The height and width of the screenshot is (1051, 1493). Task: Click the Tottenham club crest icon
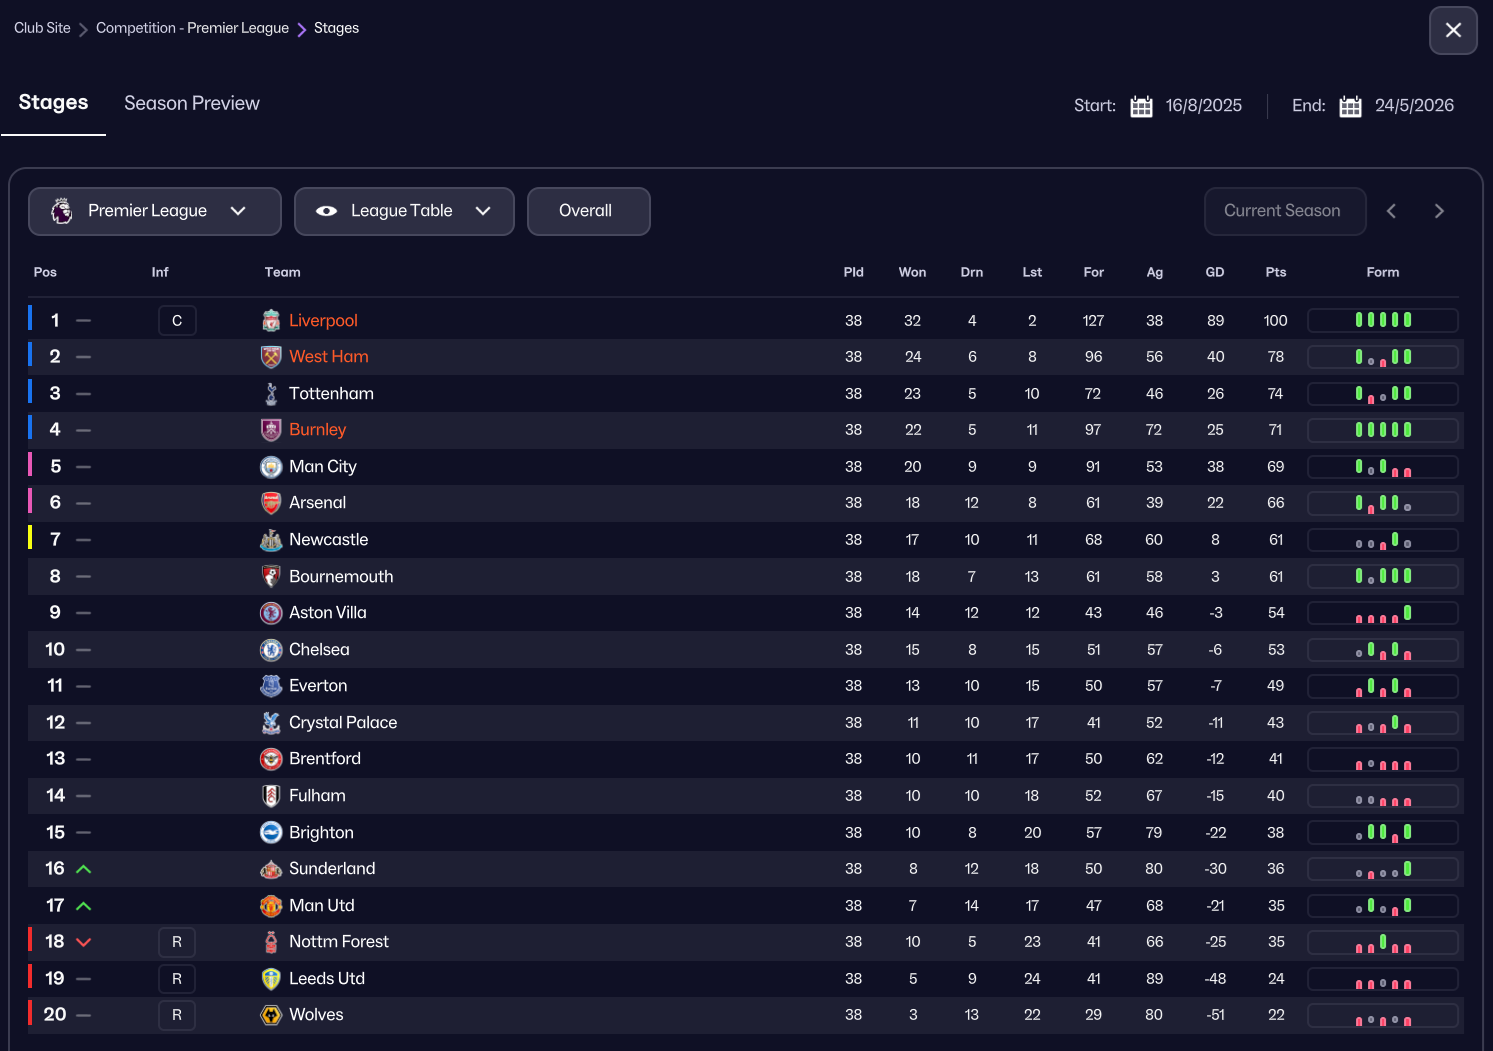271,393
